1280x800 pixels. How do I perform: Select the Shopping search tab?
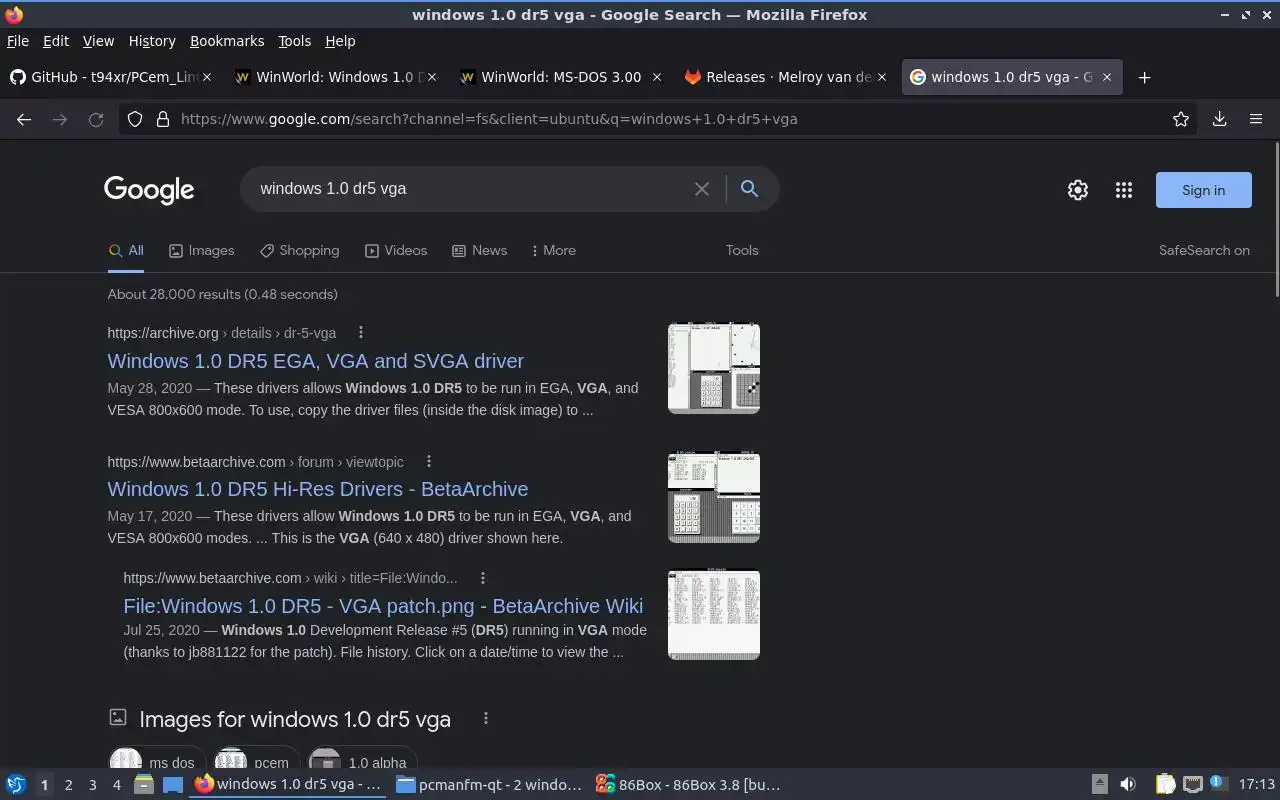299,250
